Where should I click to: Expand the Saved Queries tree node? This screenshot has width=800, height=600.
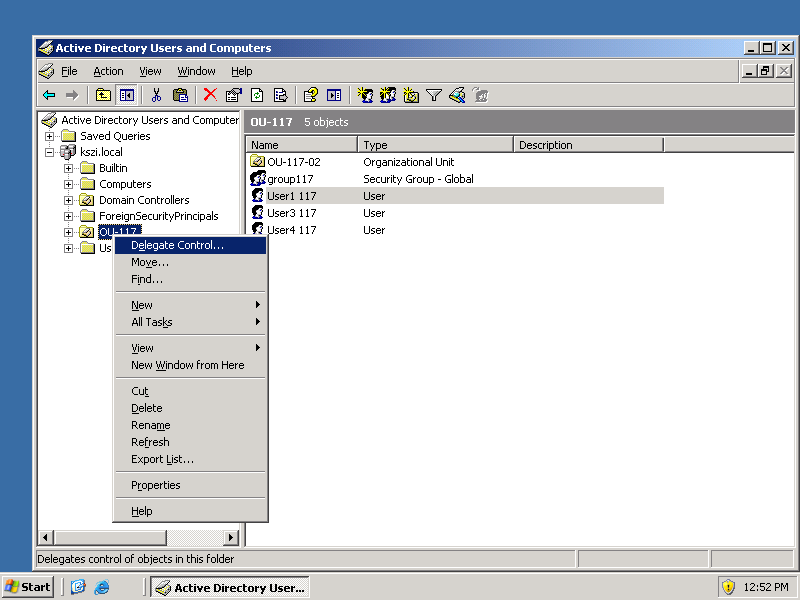(x=49, y=136)
